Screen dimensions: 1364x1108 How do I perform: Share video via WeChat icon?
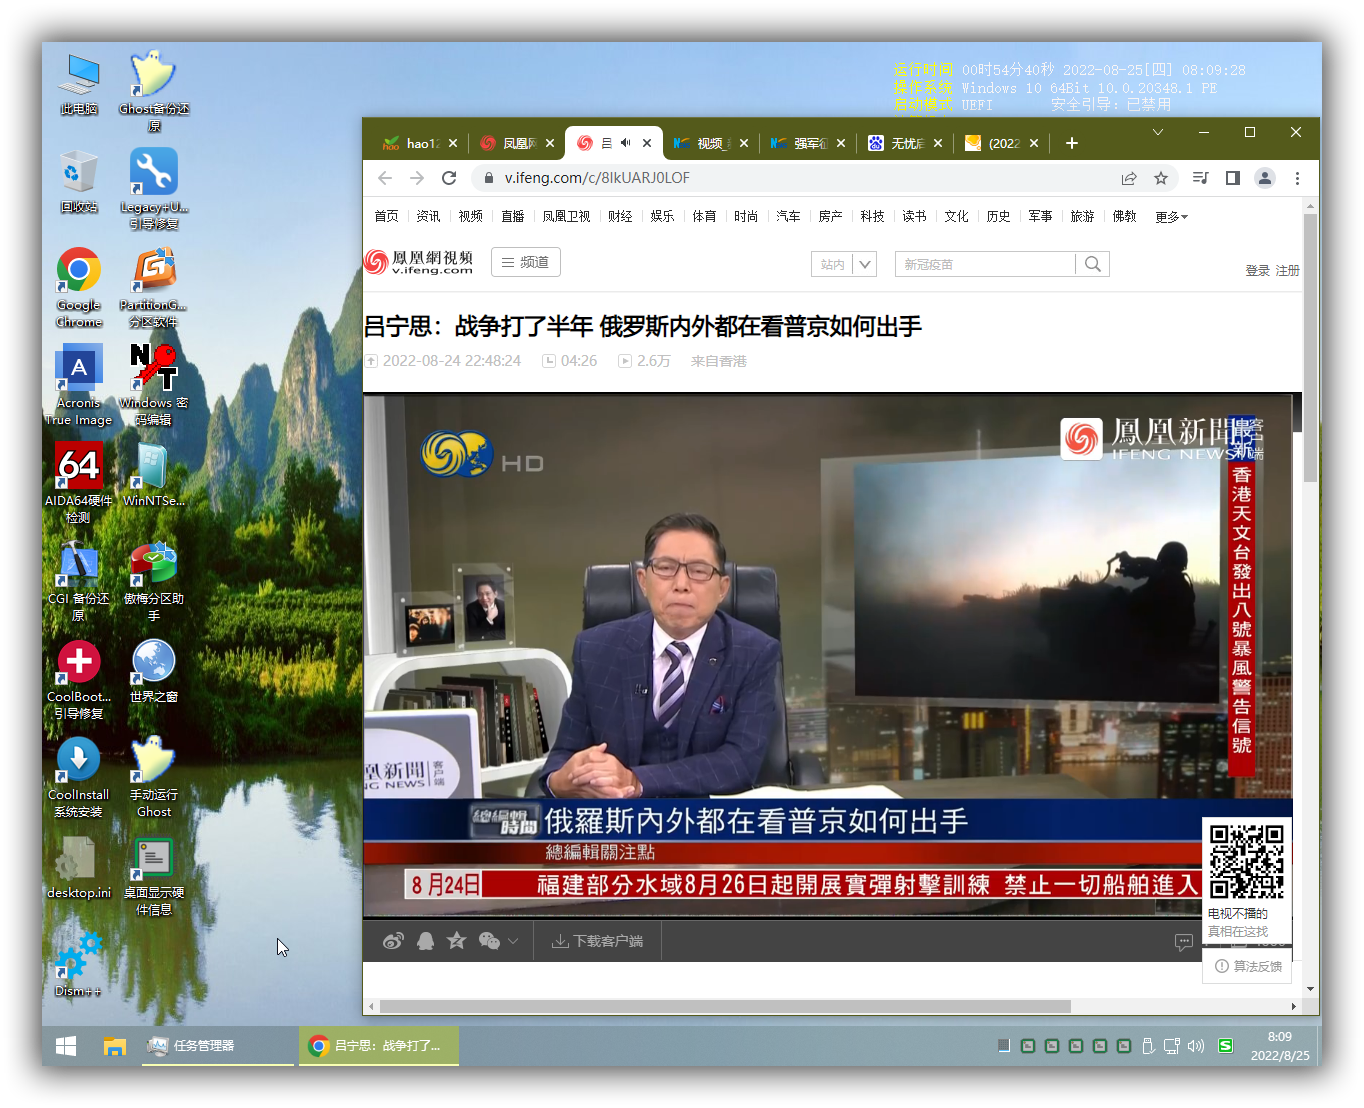pyautogui.click(x=489, y=941)
